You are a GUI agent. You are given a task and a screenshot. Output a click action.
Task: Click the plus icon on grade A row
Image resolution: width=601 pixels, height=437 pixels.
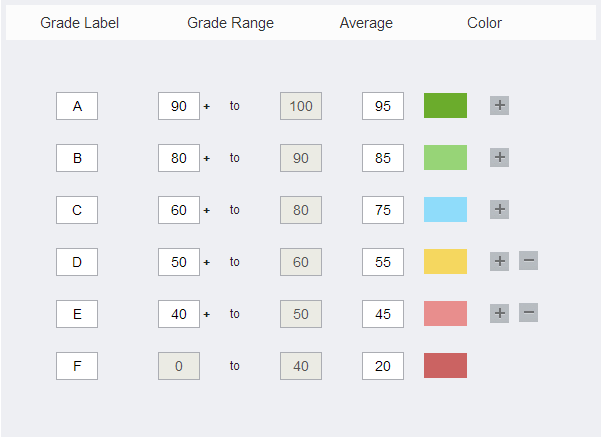point(499,105)
